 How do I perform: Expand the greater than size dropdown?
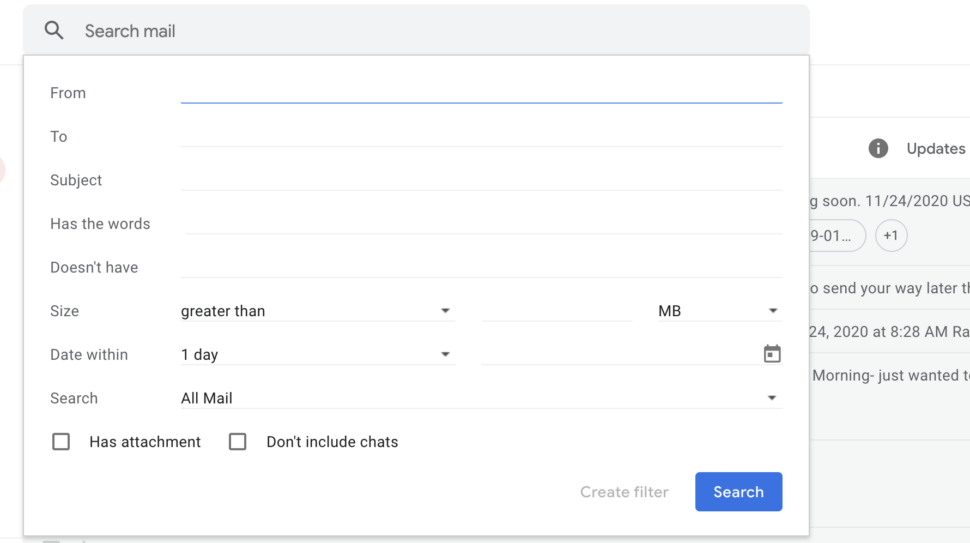[317, 310]
